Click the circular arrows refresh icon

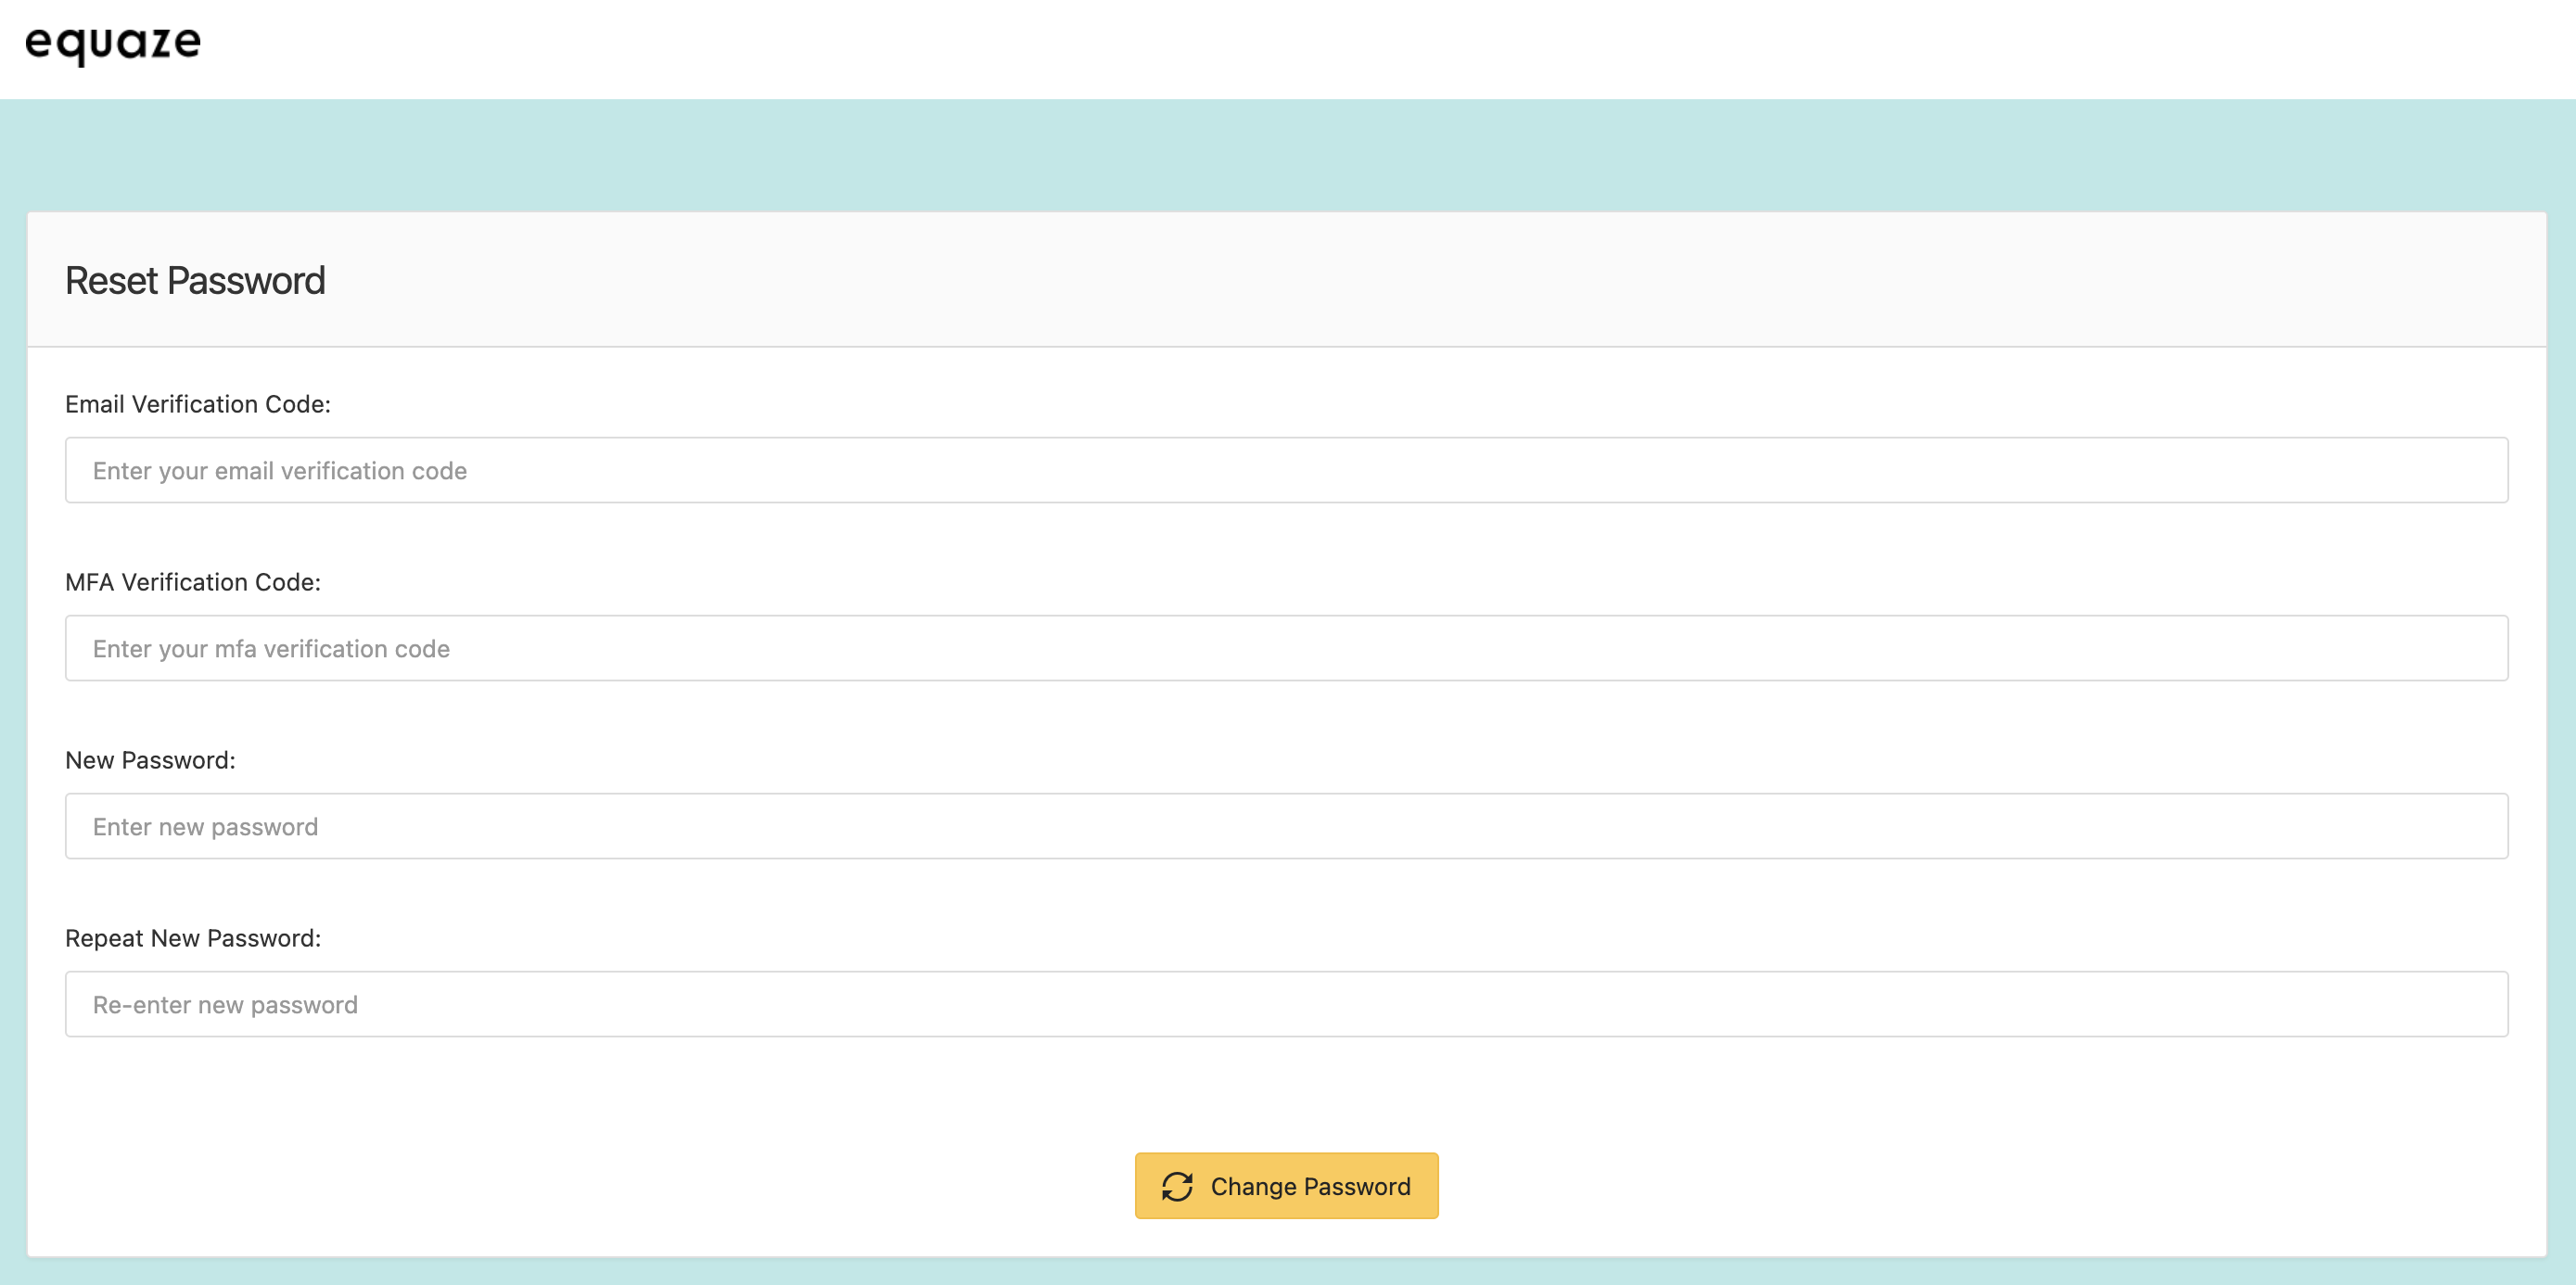[x=1177, y=1186]
